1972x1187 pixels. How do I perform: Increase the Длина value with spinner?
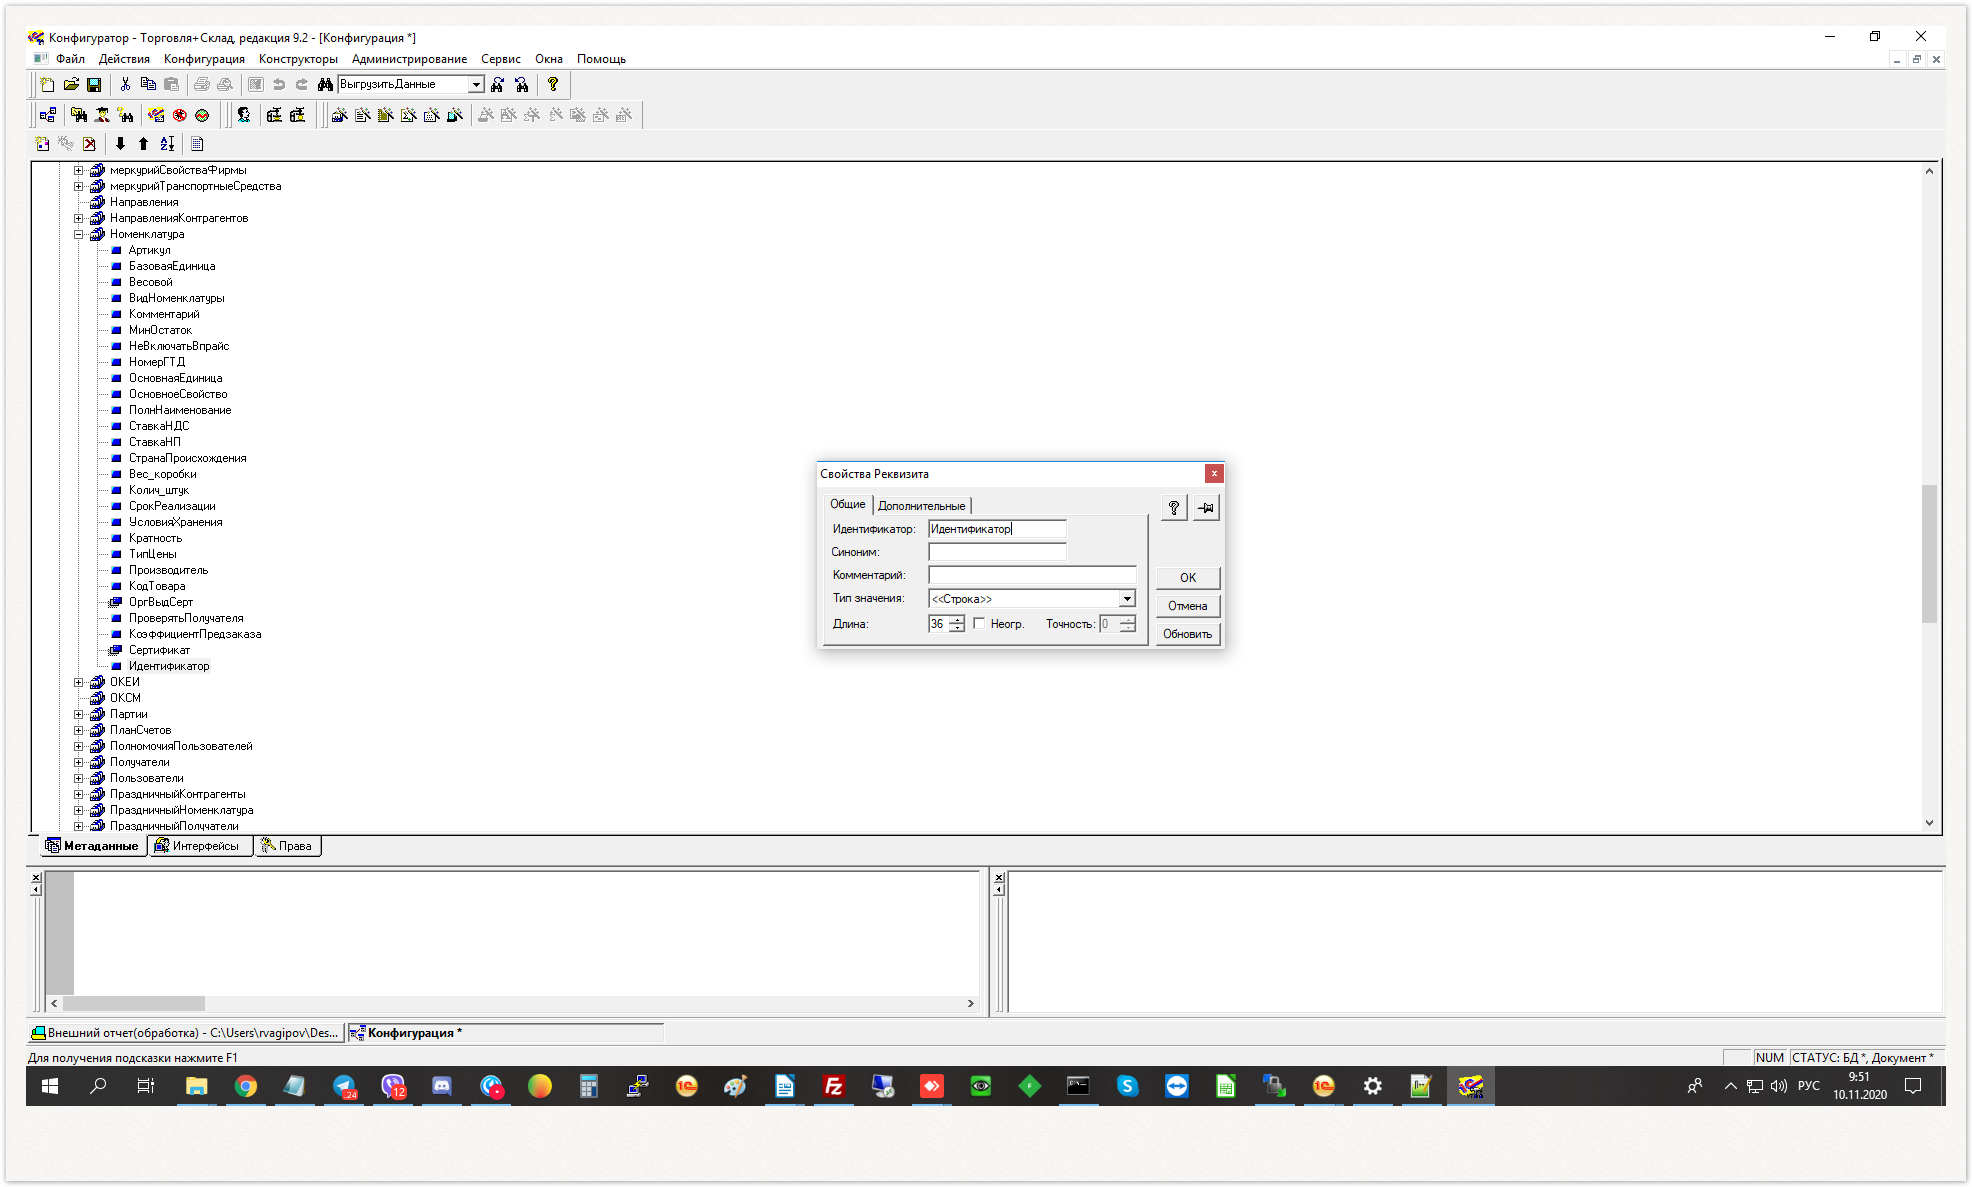957,619
